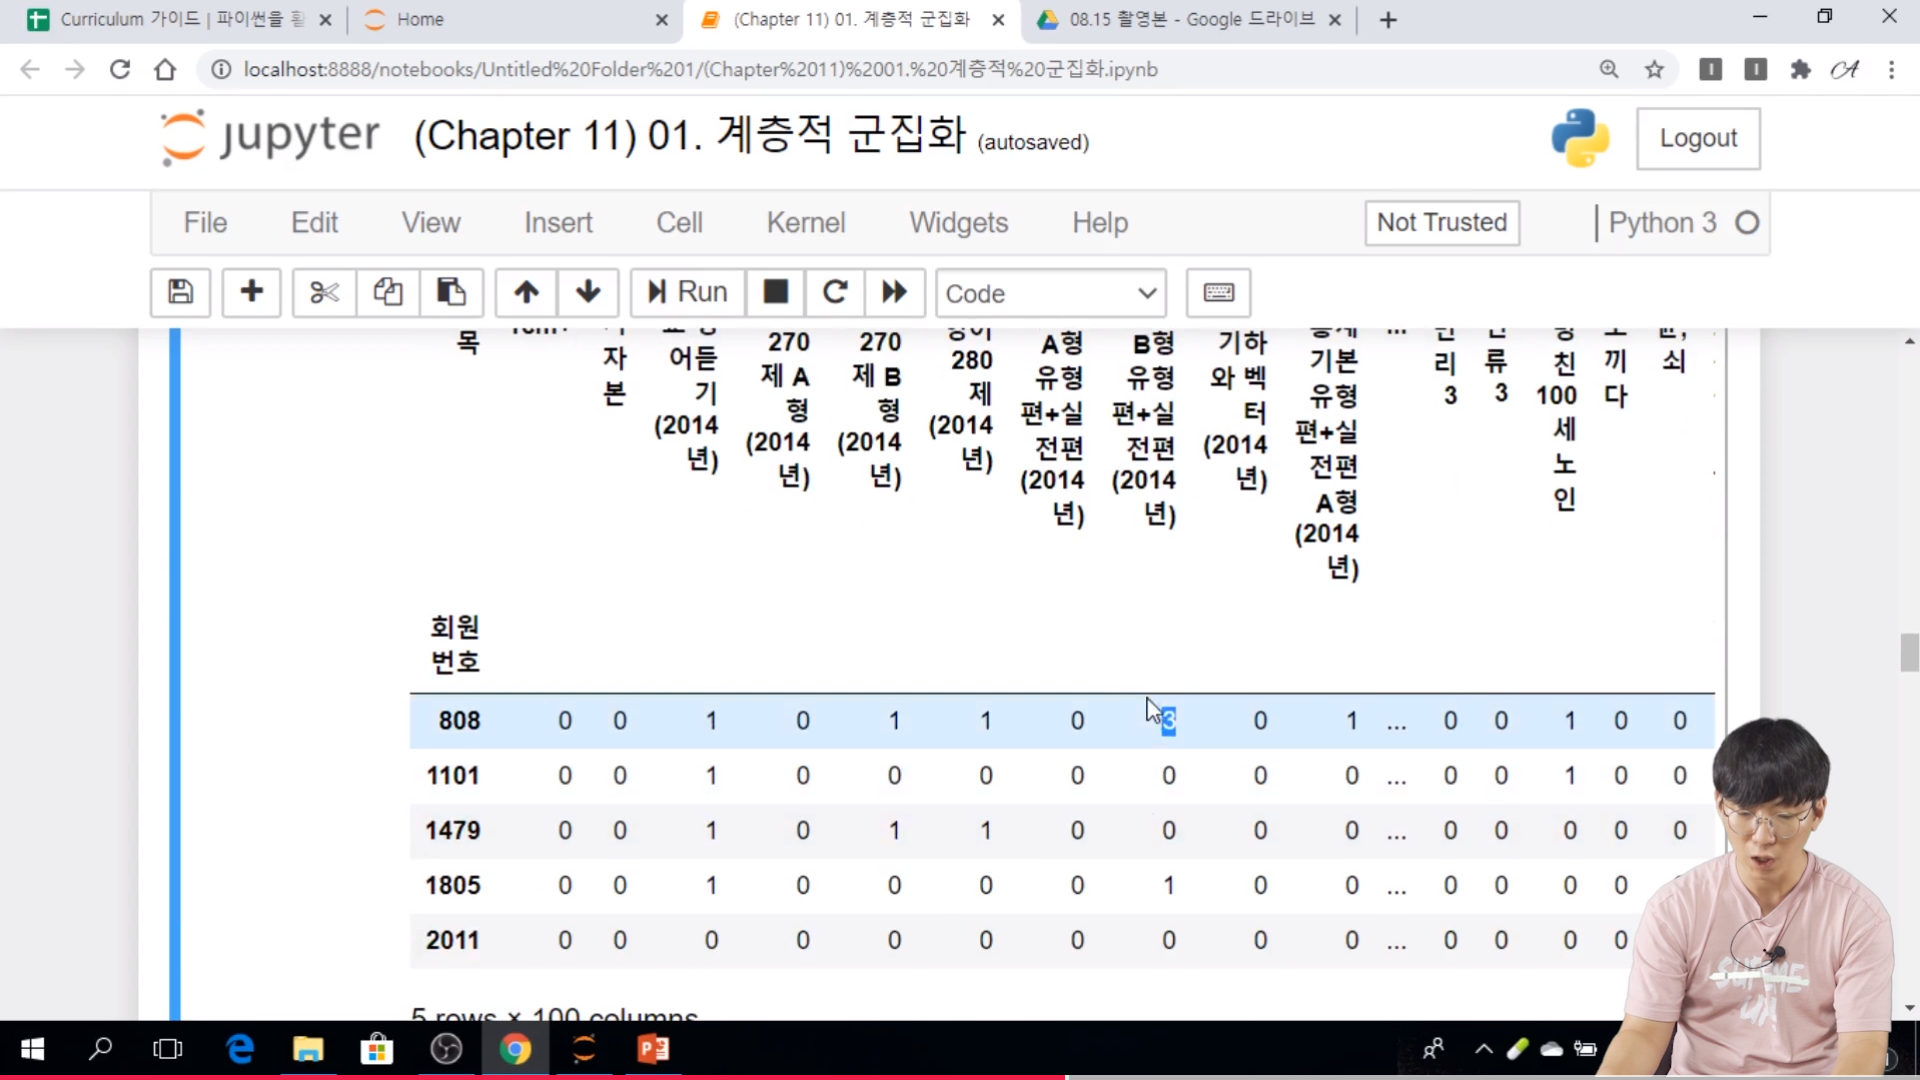Interrupt the kernel with the stop icon

click(775, 292)
